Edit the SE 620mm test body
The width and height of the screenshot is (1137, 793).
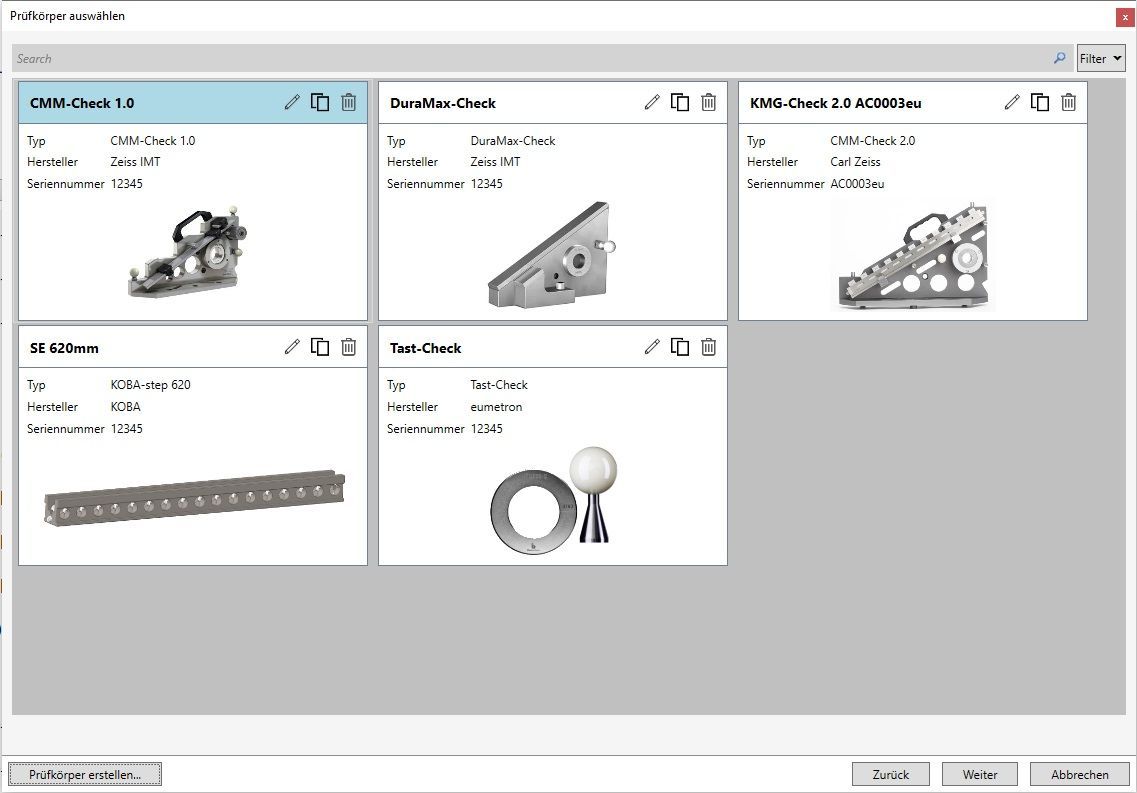click(292, 347)
